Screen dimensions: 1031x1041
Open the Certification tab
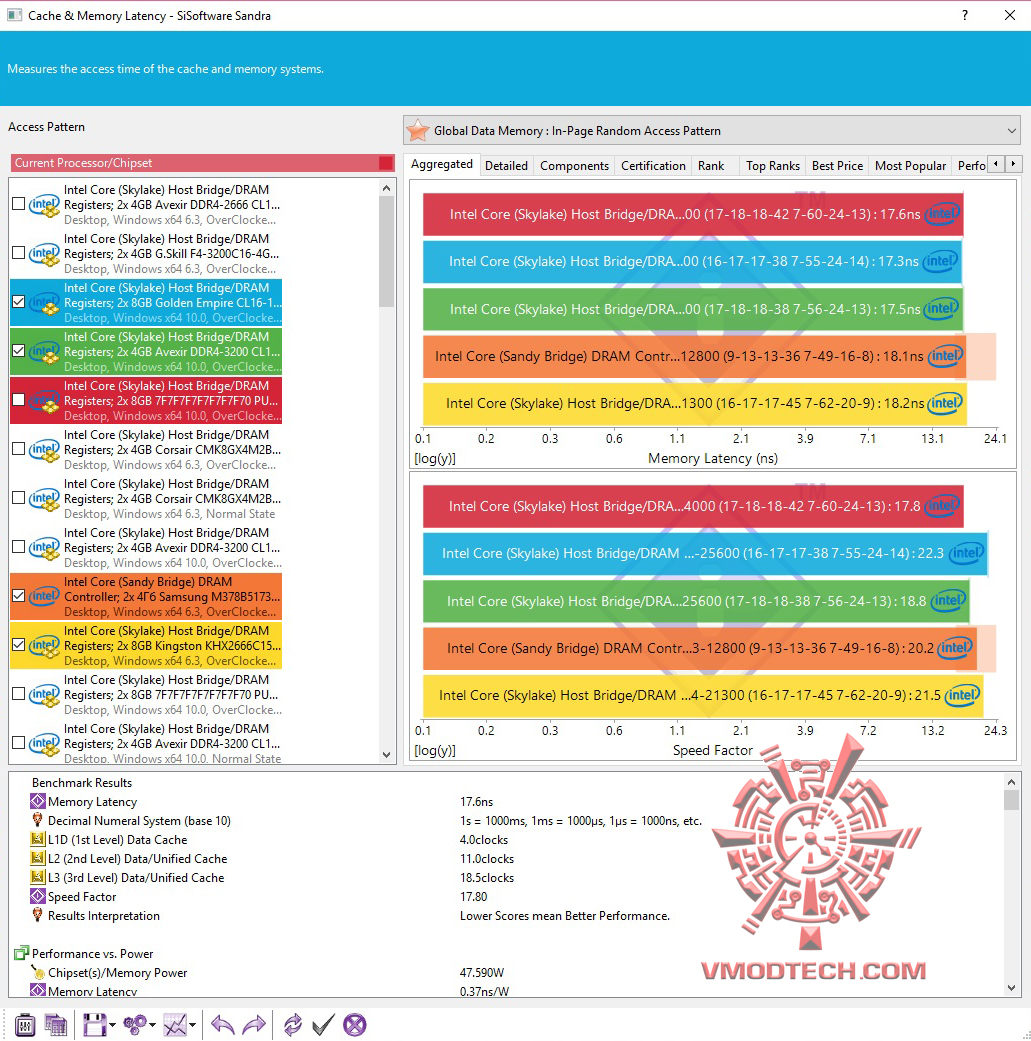[x=653, y=165]
